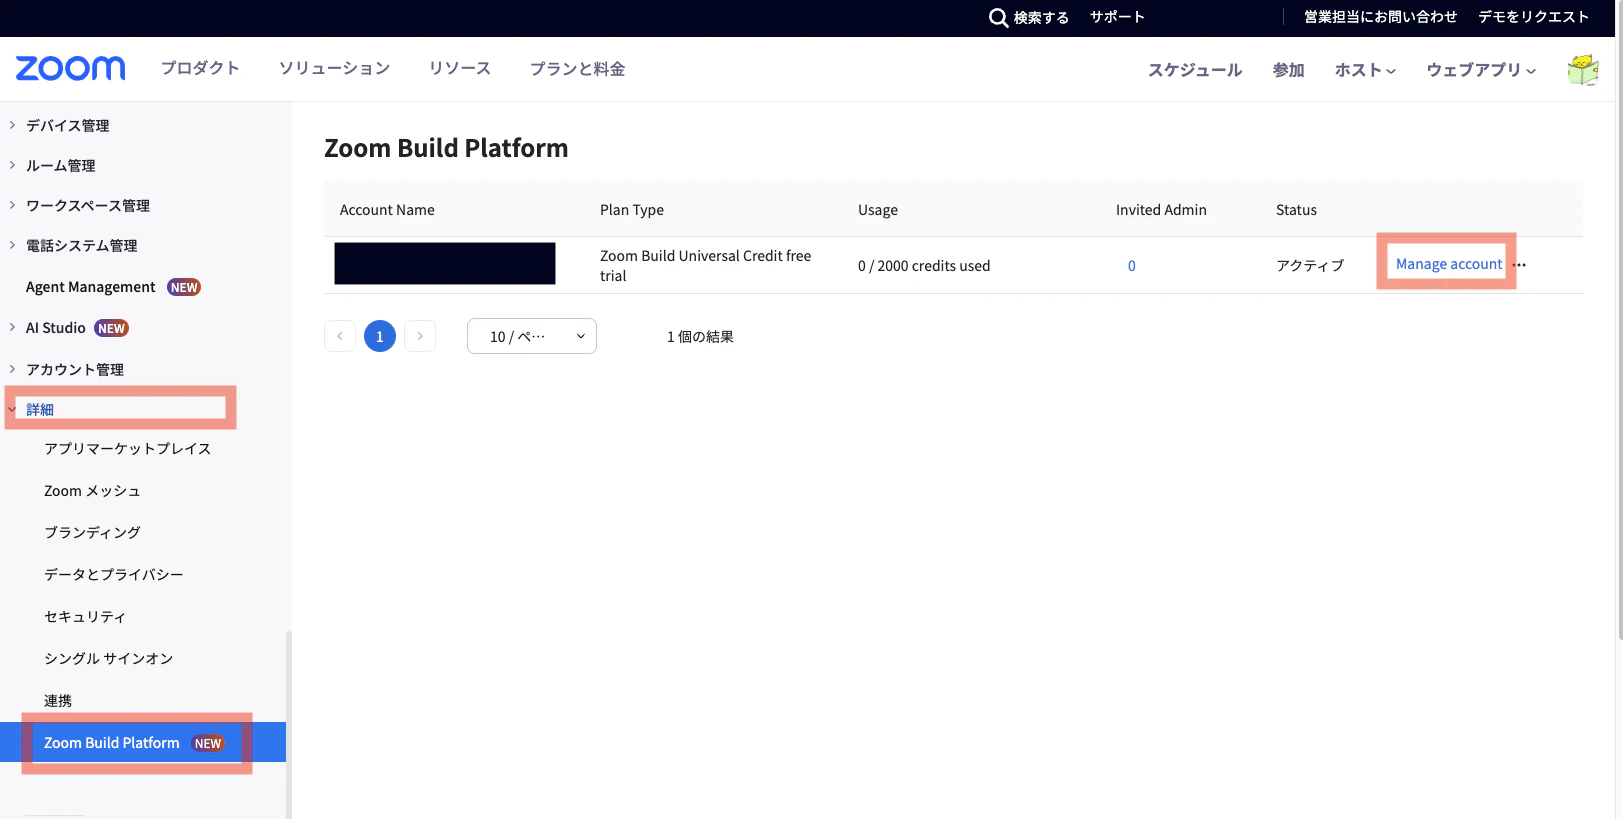Open the プランと料金 menu item
Image resolution: width=1623 pixels, height=819 pixels.
(x=577, y=68)
